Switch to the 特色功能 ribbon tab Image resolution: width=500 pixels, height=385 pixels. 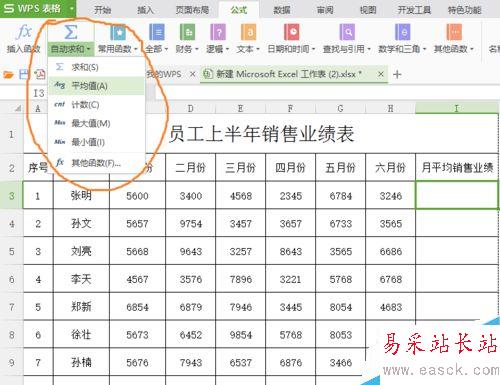point(465,9)
